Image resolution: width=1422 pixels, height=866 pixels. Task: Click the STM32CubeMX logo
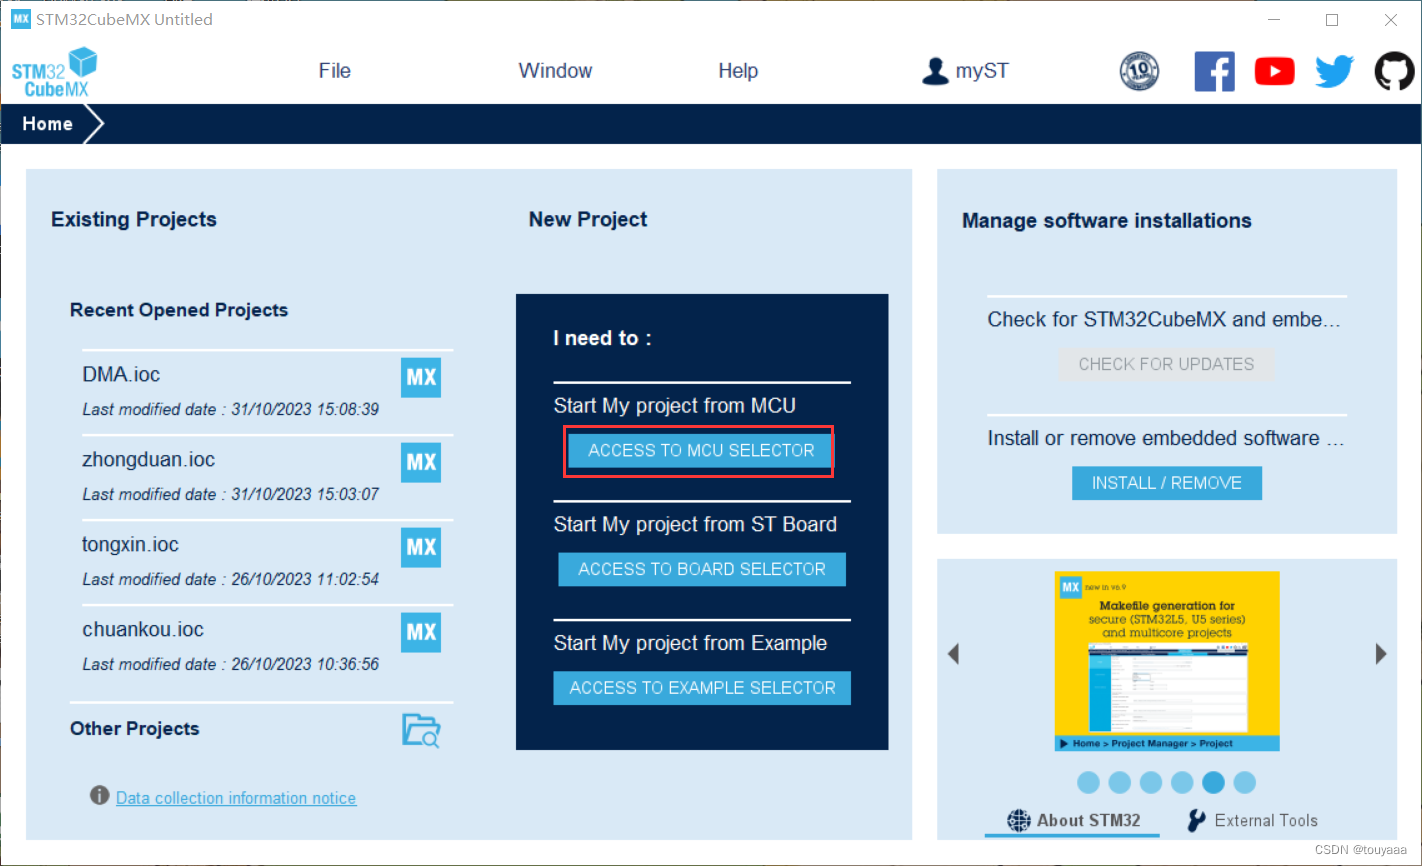click(54, 72)
